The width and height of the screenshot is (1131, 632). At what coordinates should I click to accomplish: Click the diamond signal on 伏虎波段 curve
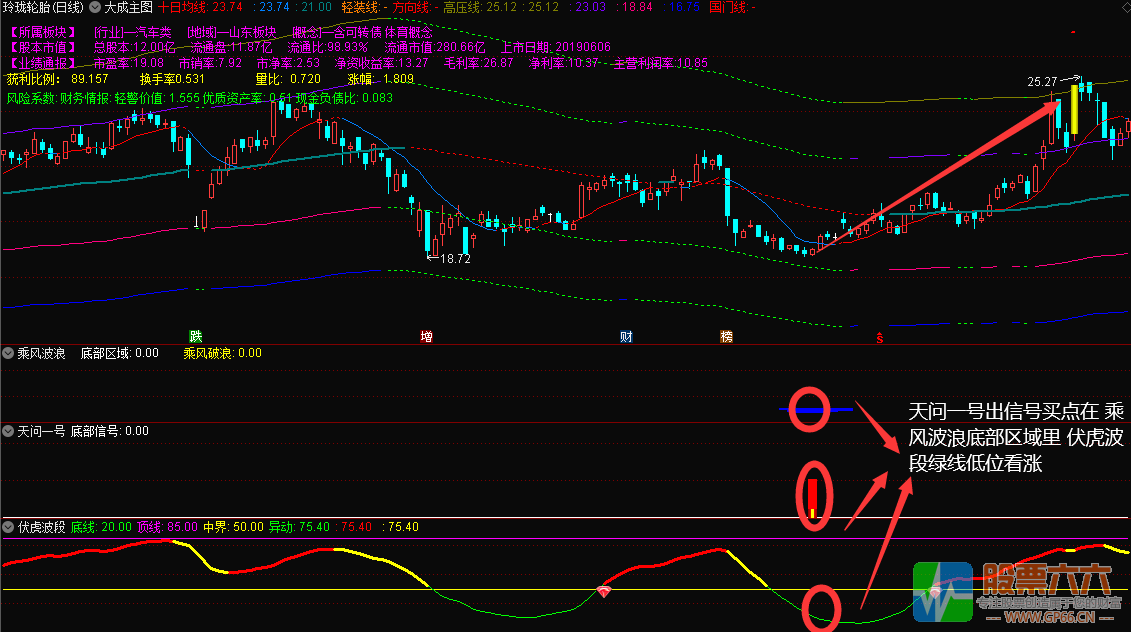605,591
